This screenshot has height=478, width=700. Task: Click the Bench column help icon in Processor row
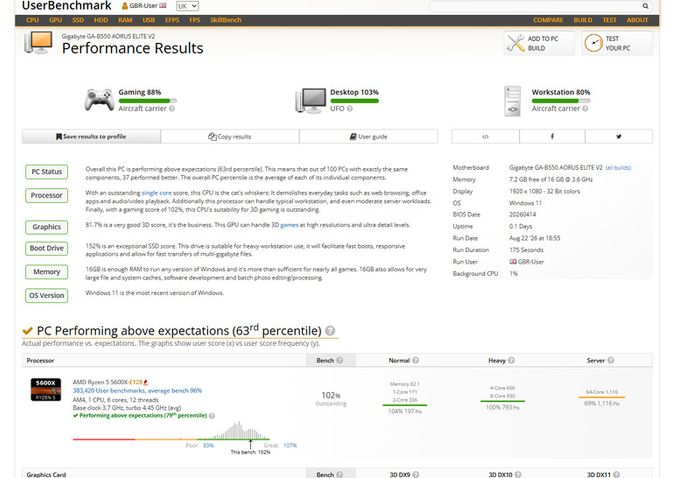[x=340, y=360]
